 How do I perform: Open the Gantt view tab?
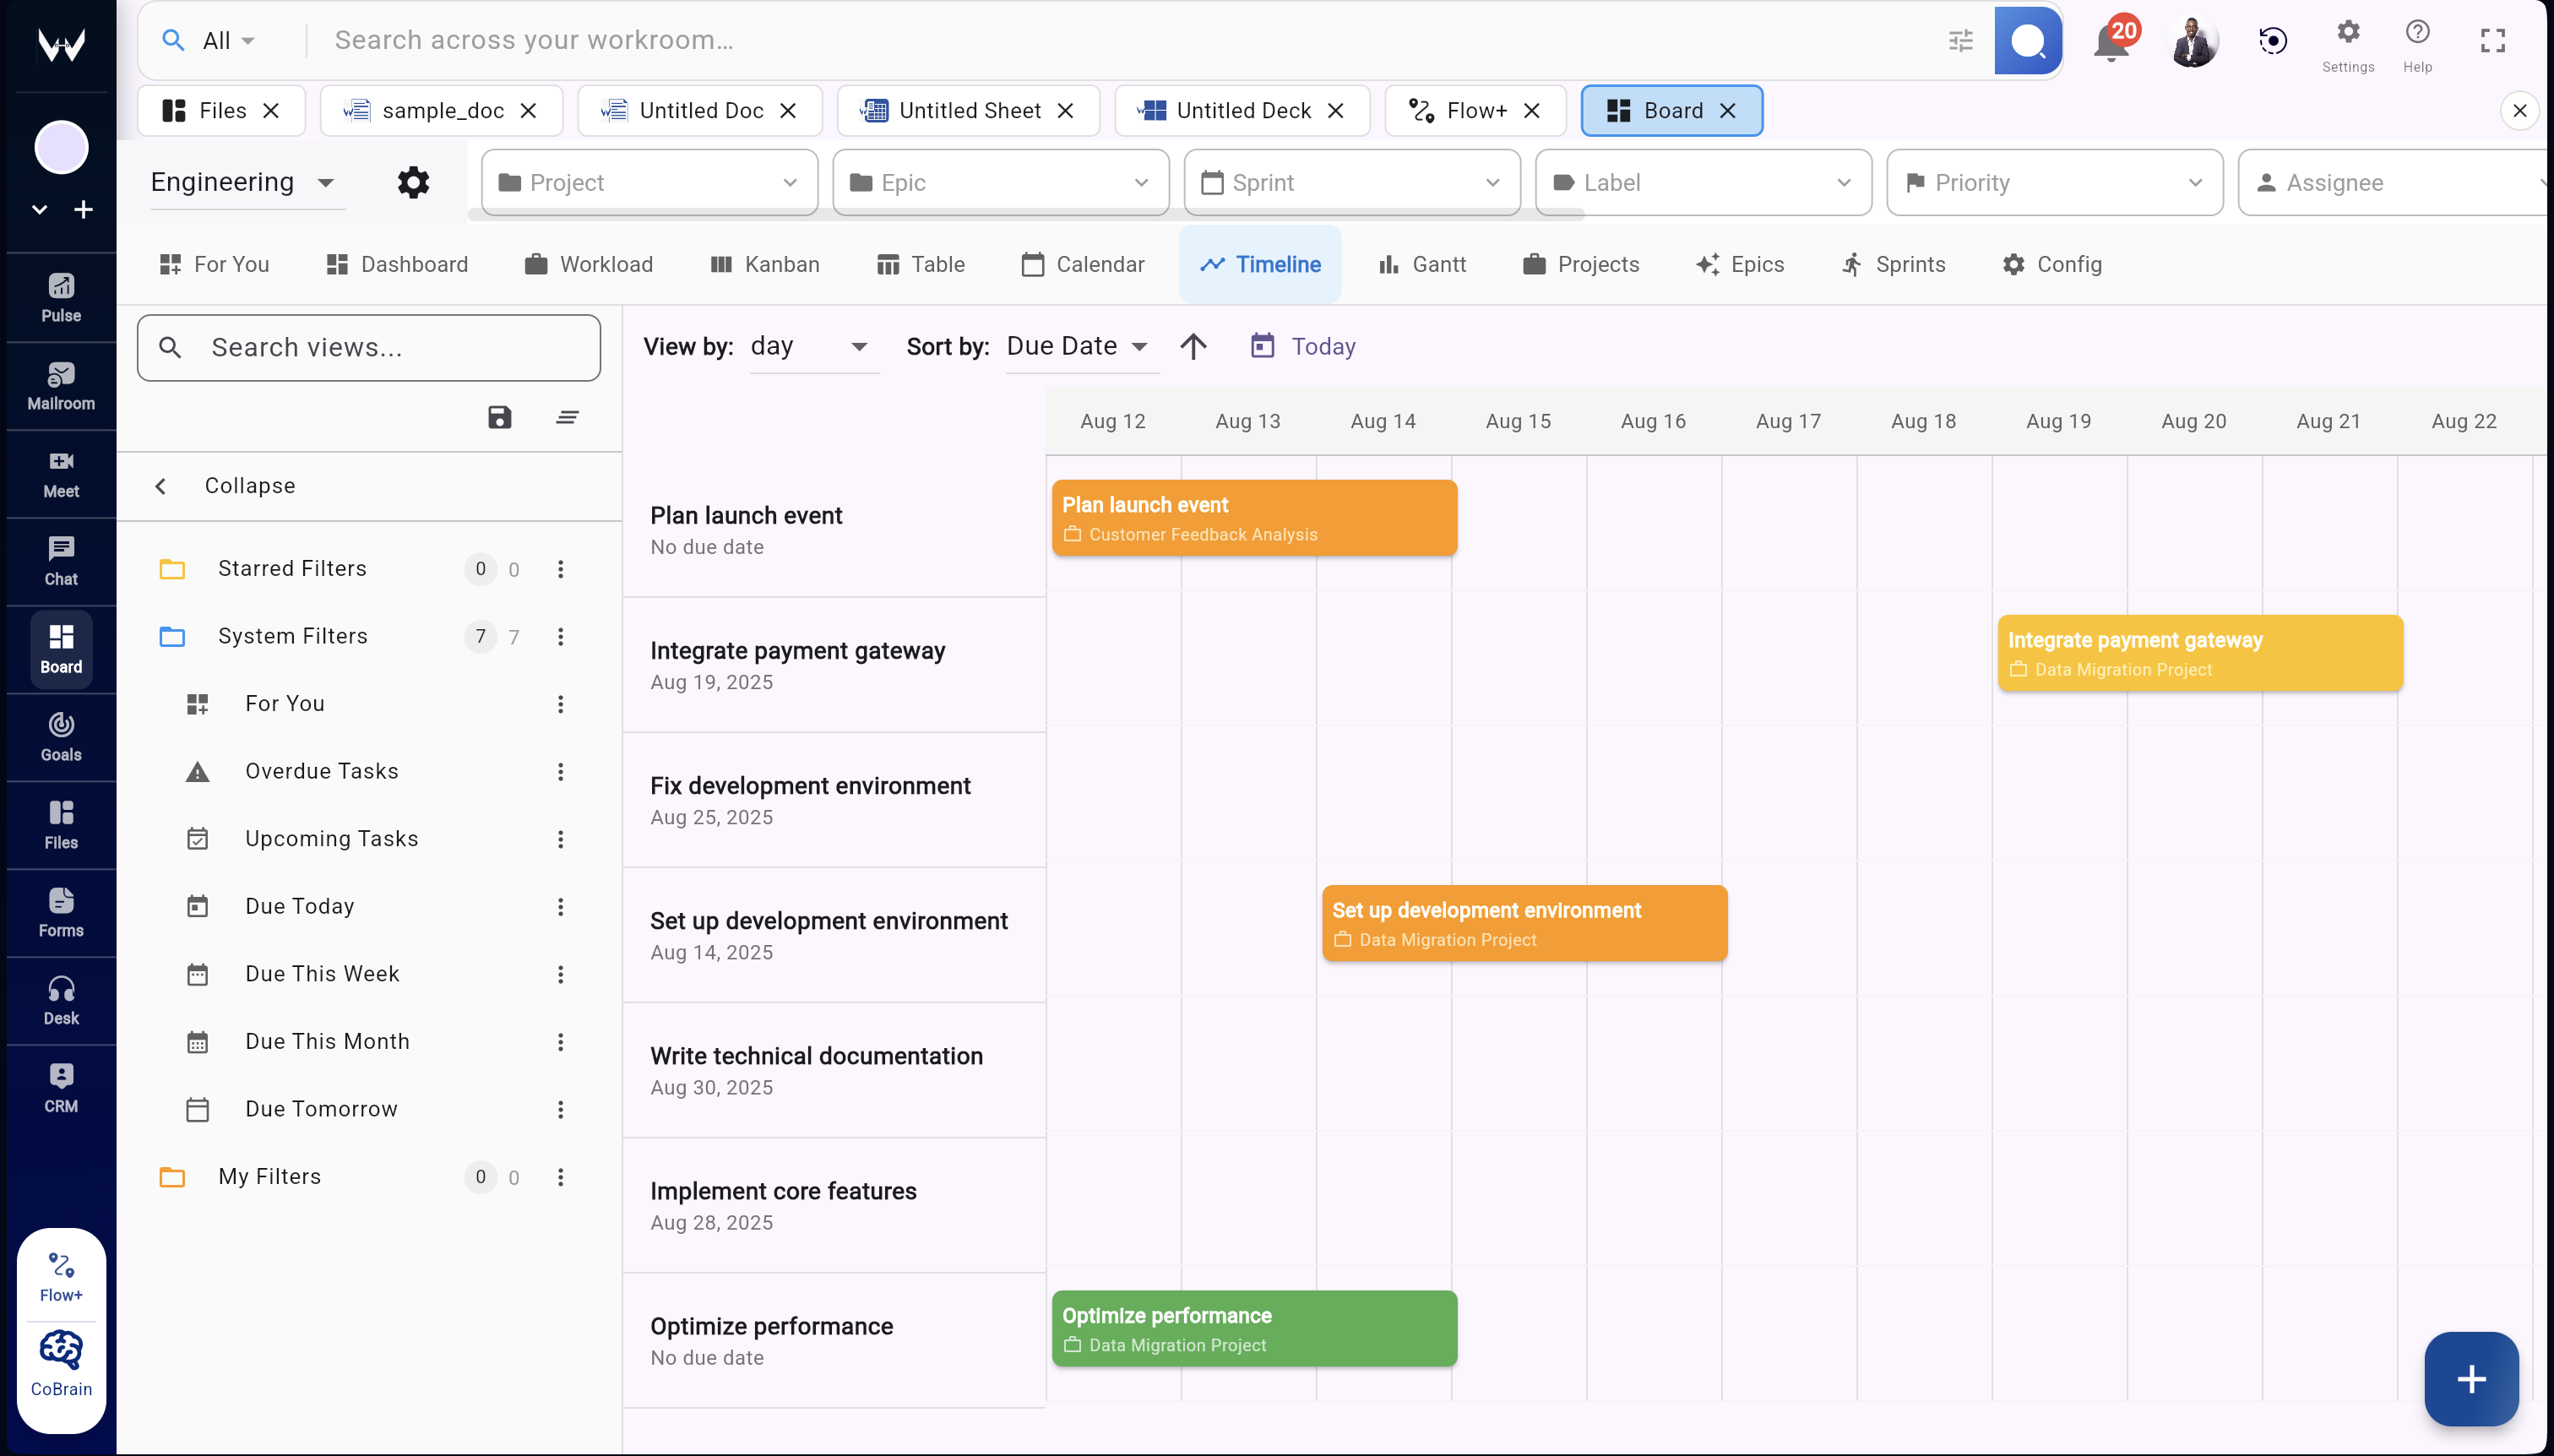tap(1422, 264)
